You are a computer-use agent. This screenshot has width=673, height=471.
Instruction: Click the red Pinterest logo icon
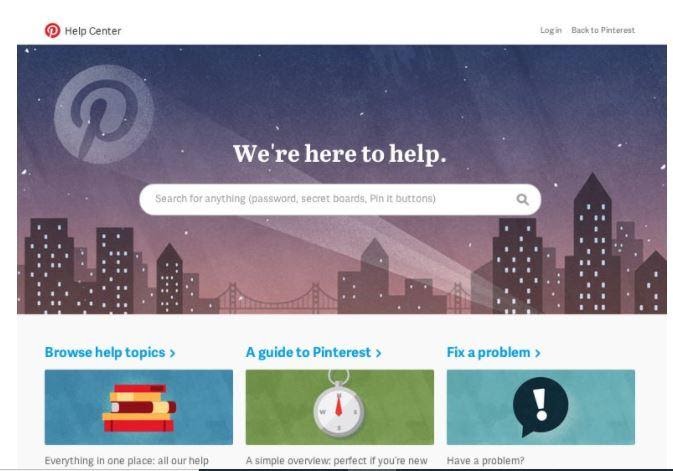pos(52,30)
